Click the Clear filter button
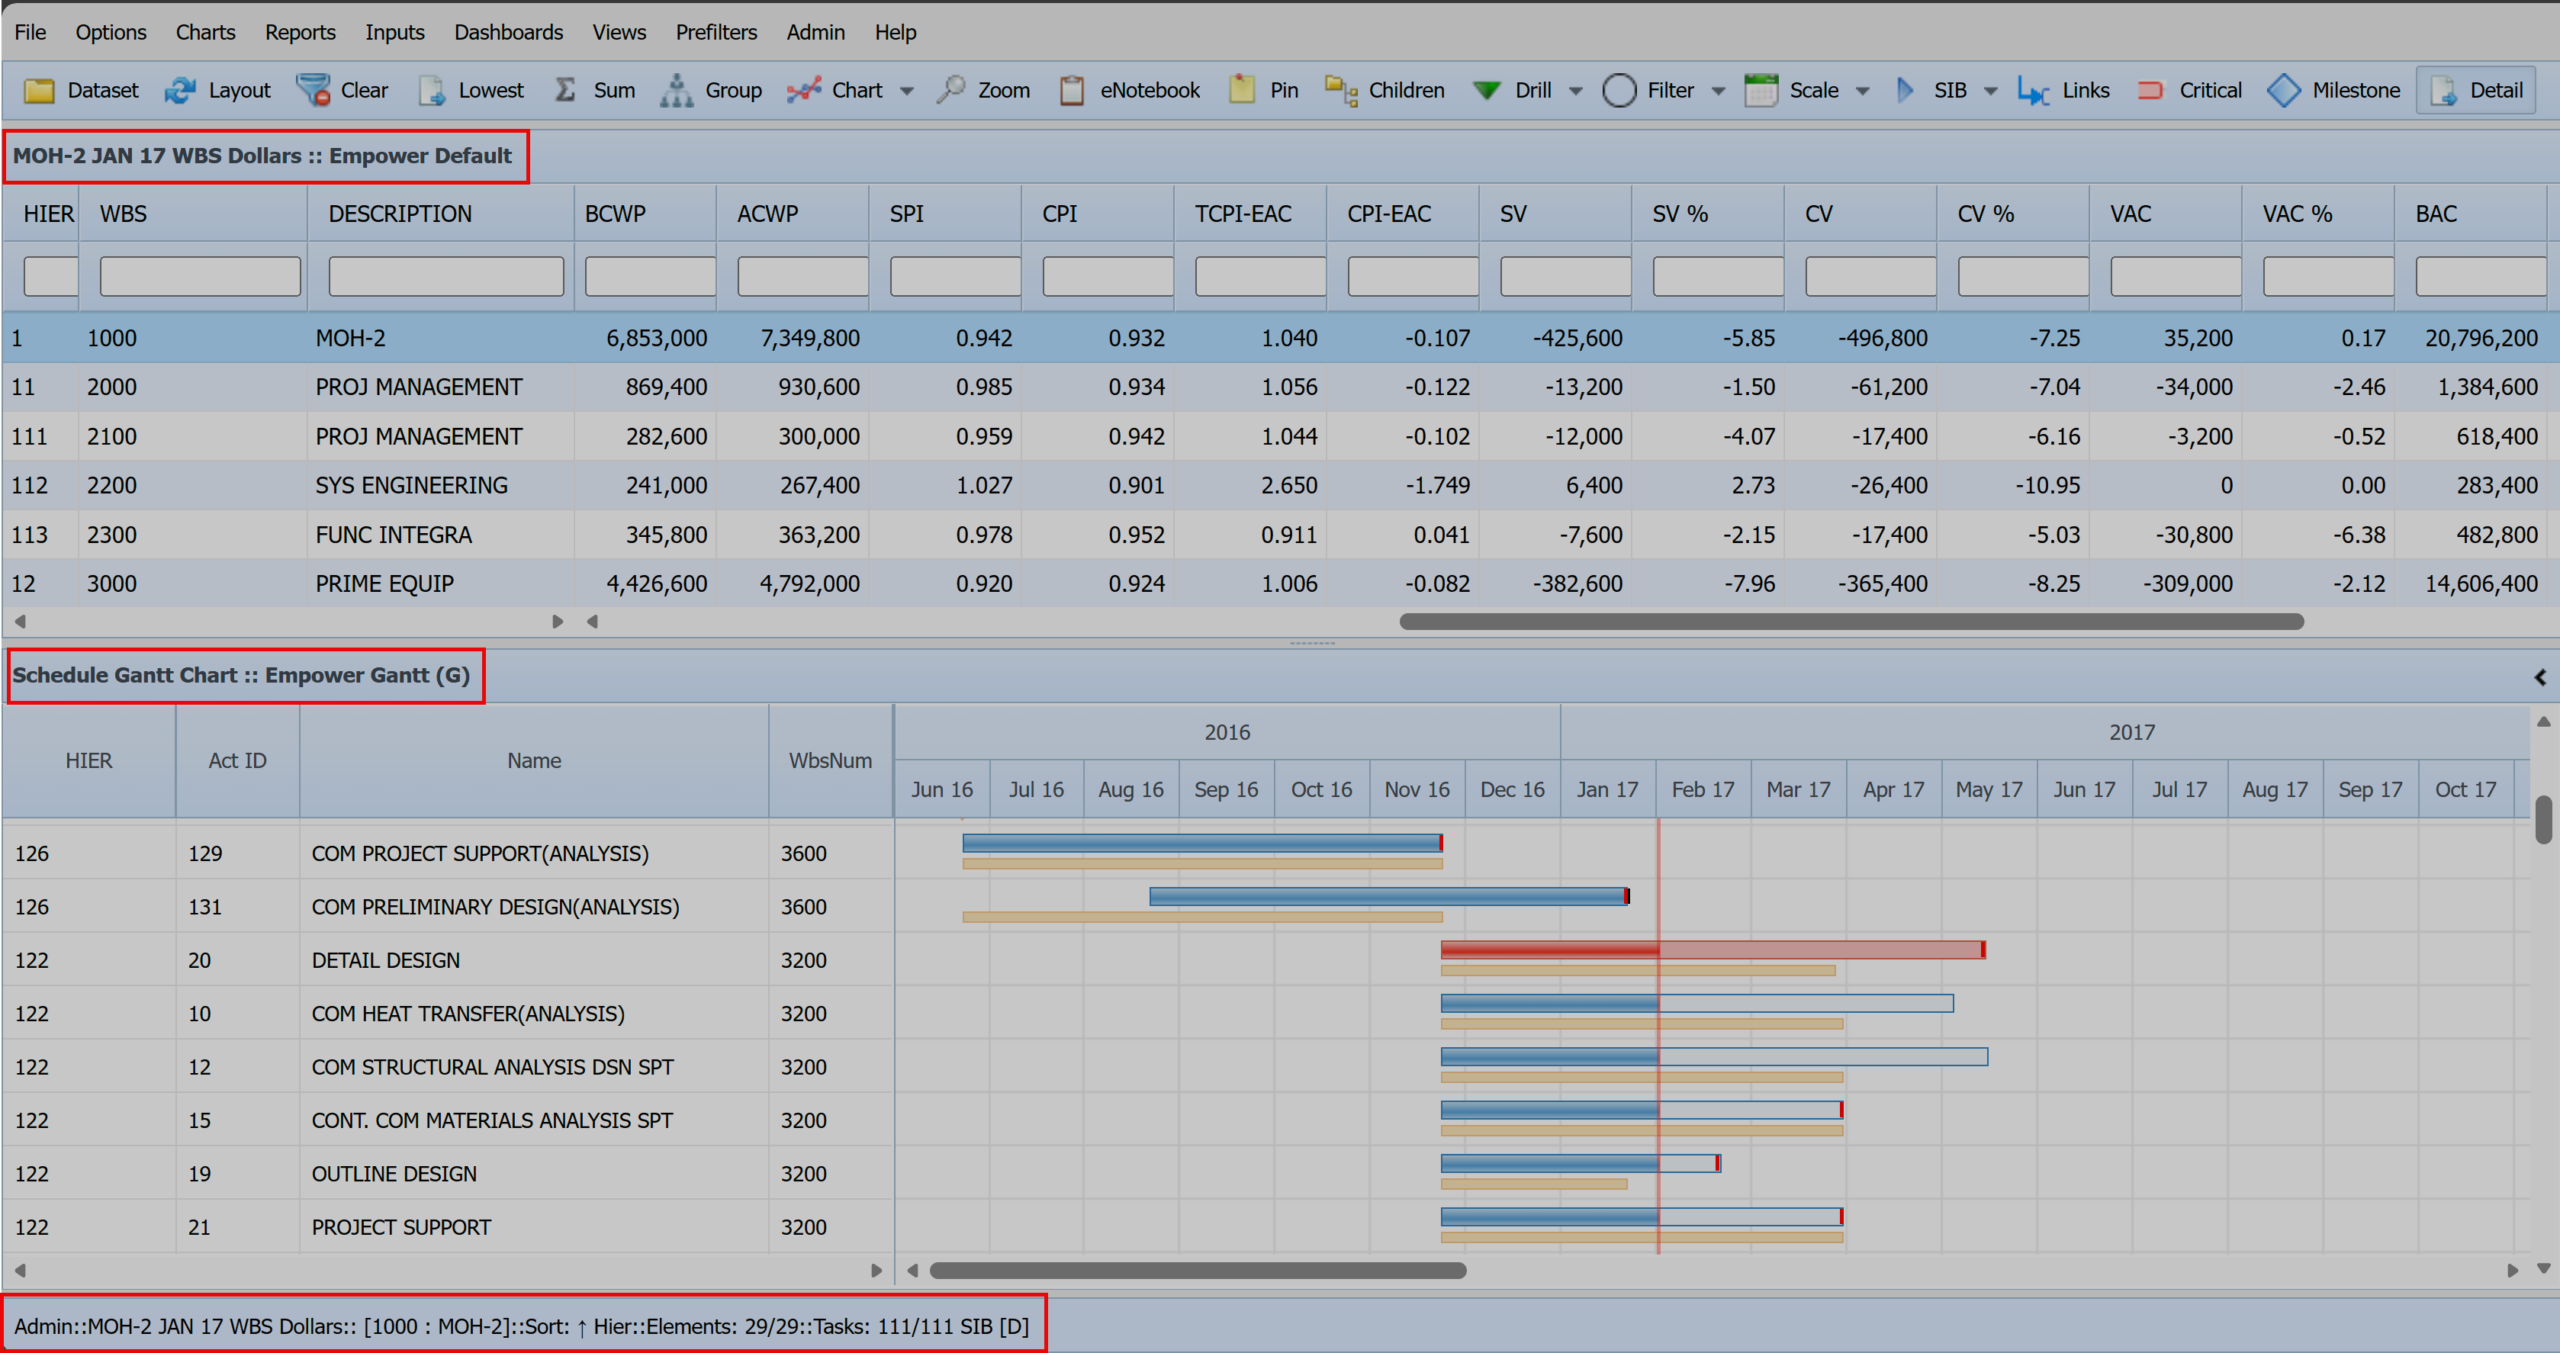 pyautogui.click(x=343, y=90)
